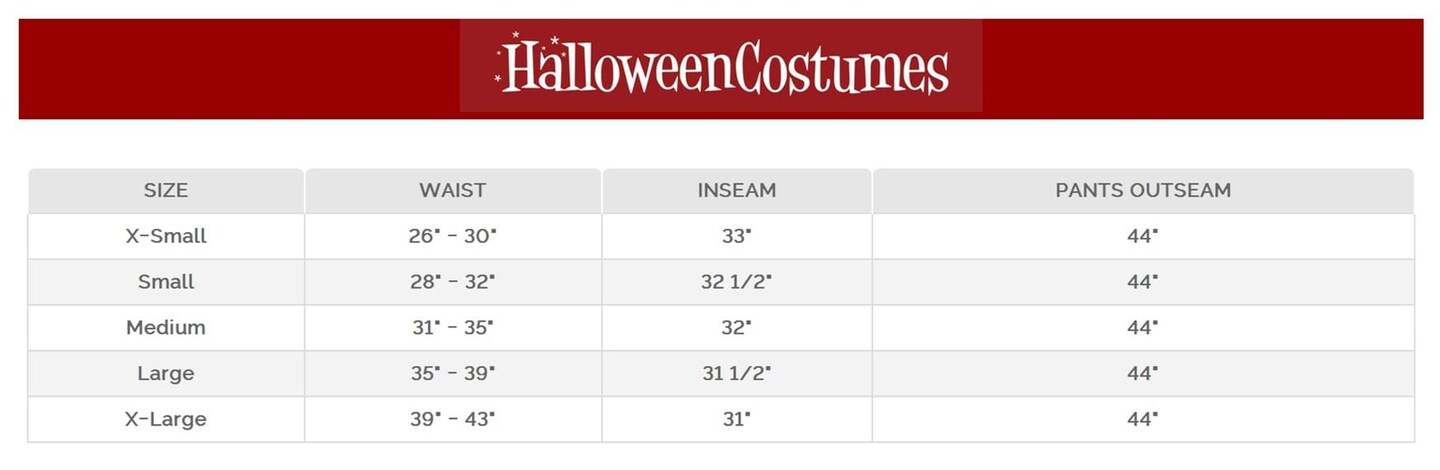Click the 31 1/2" inseam cell
Screen dimensions: 1440x470
(x=737, y=373)
